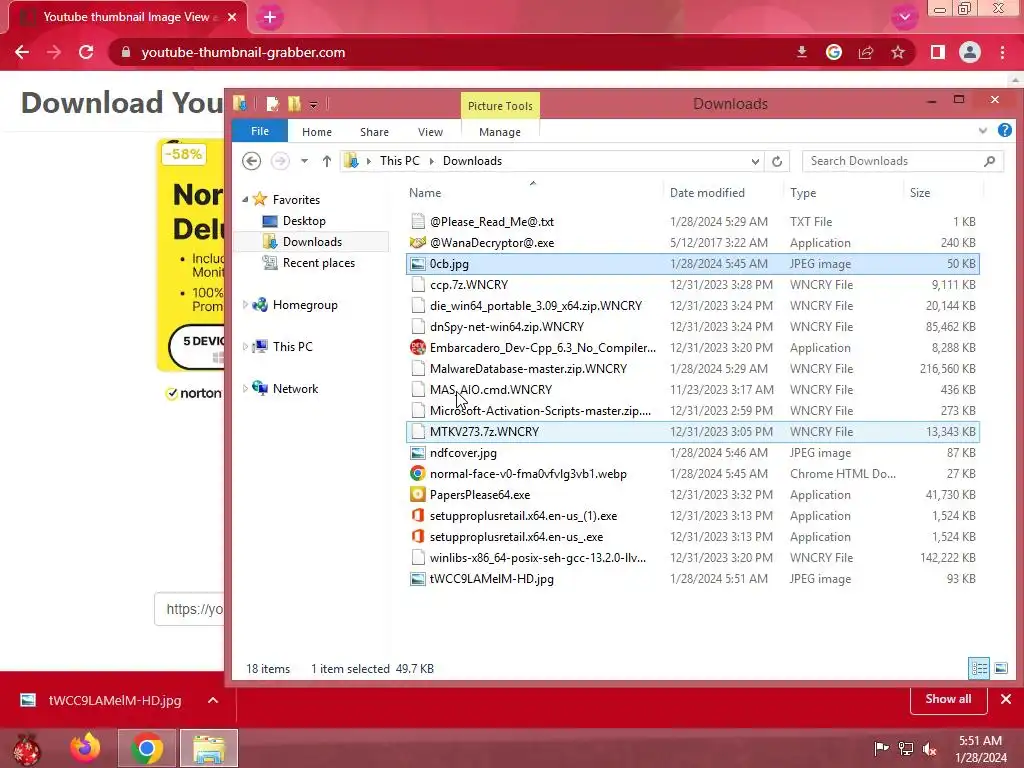Select the Picture Tools contextual tab
Image resolution: width=1024 pixels, height=768 pixels.
(500, 106)
